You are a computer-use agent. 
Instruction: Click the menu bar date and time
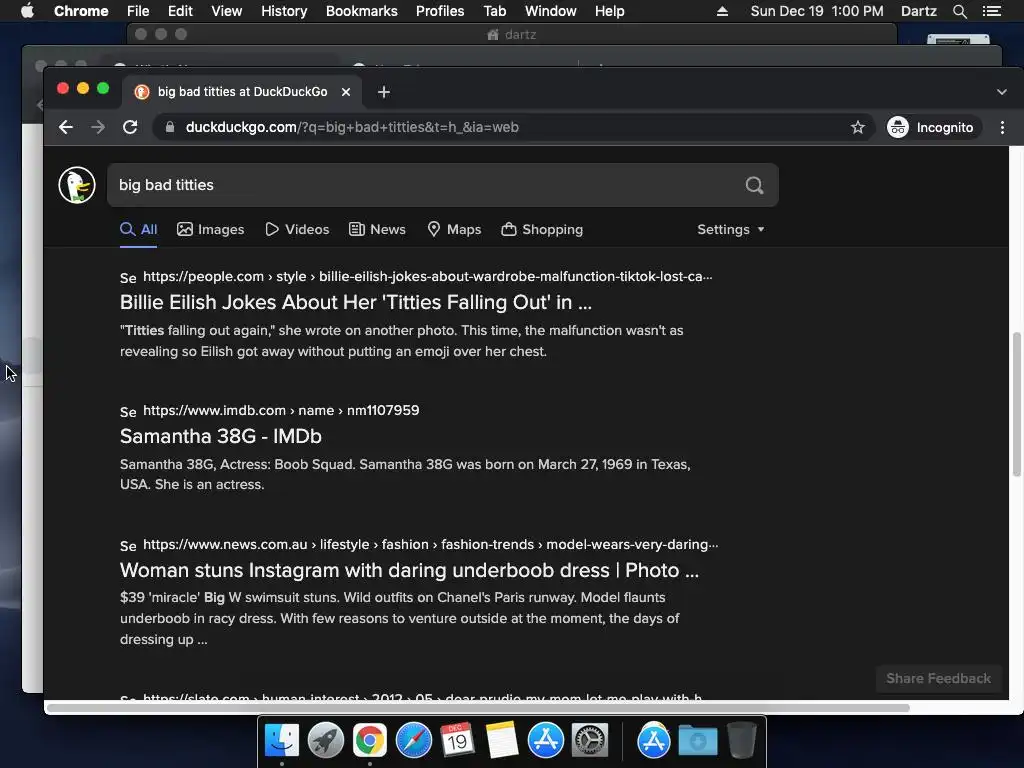tap(817, 11)
